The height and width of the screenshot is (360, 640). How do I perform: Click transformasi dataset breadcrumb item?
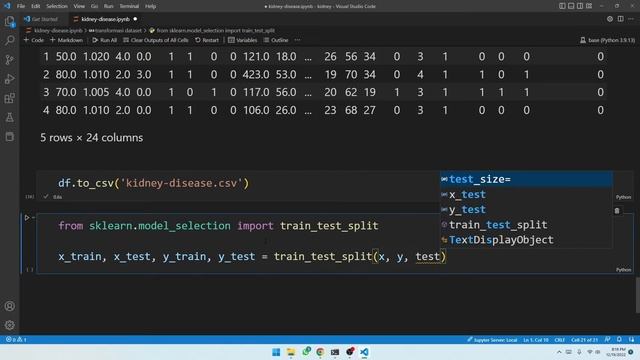click(x=115, y=31)
